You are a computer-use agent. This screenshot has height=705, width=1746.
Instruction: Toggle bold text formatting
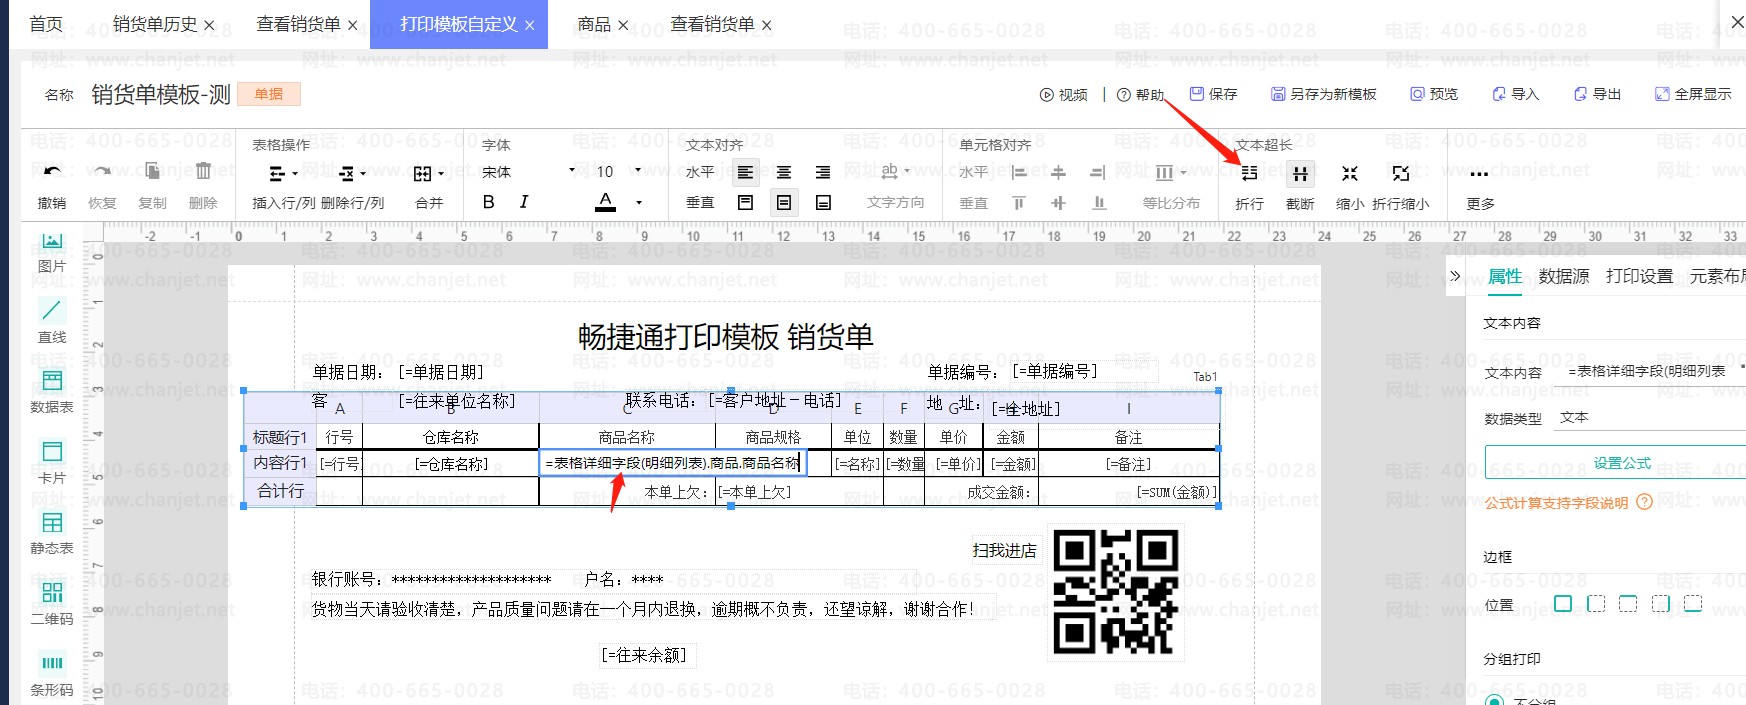(x=489, y=202)
